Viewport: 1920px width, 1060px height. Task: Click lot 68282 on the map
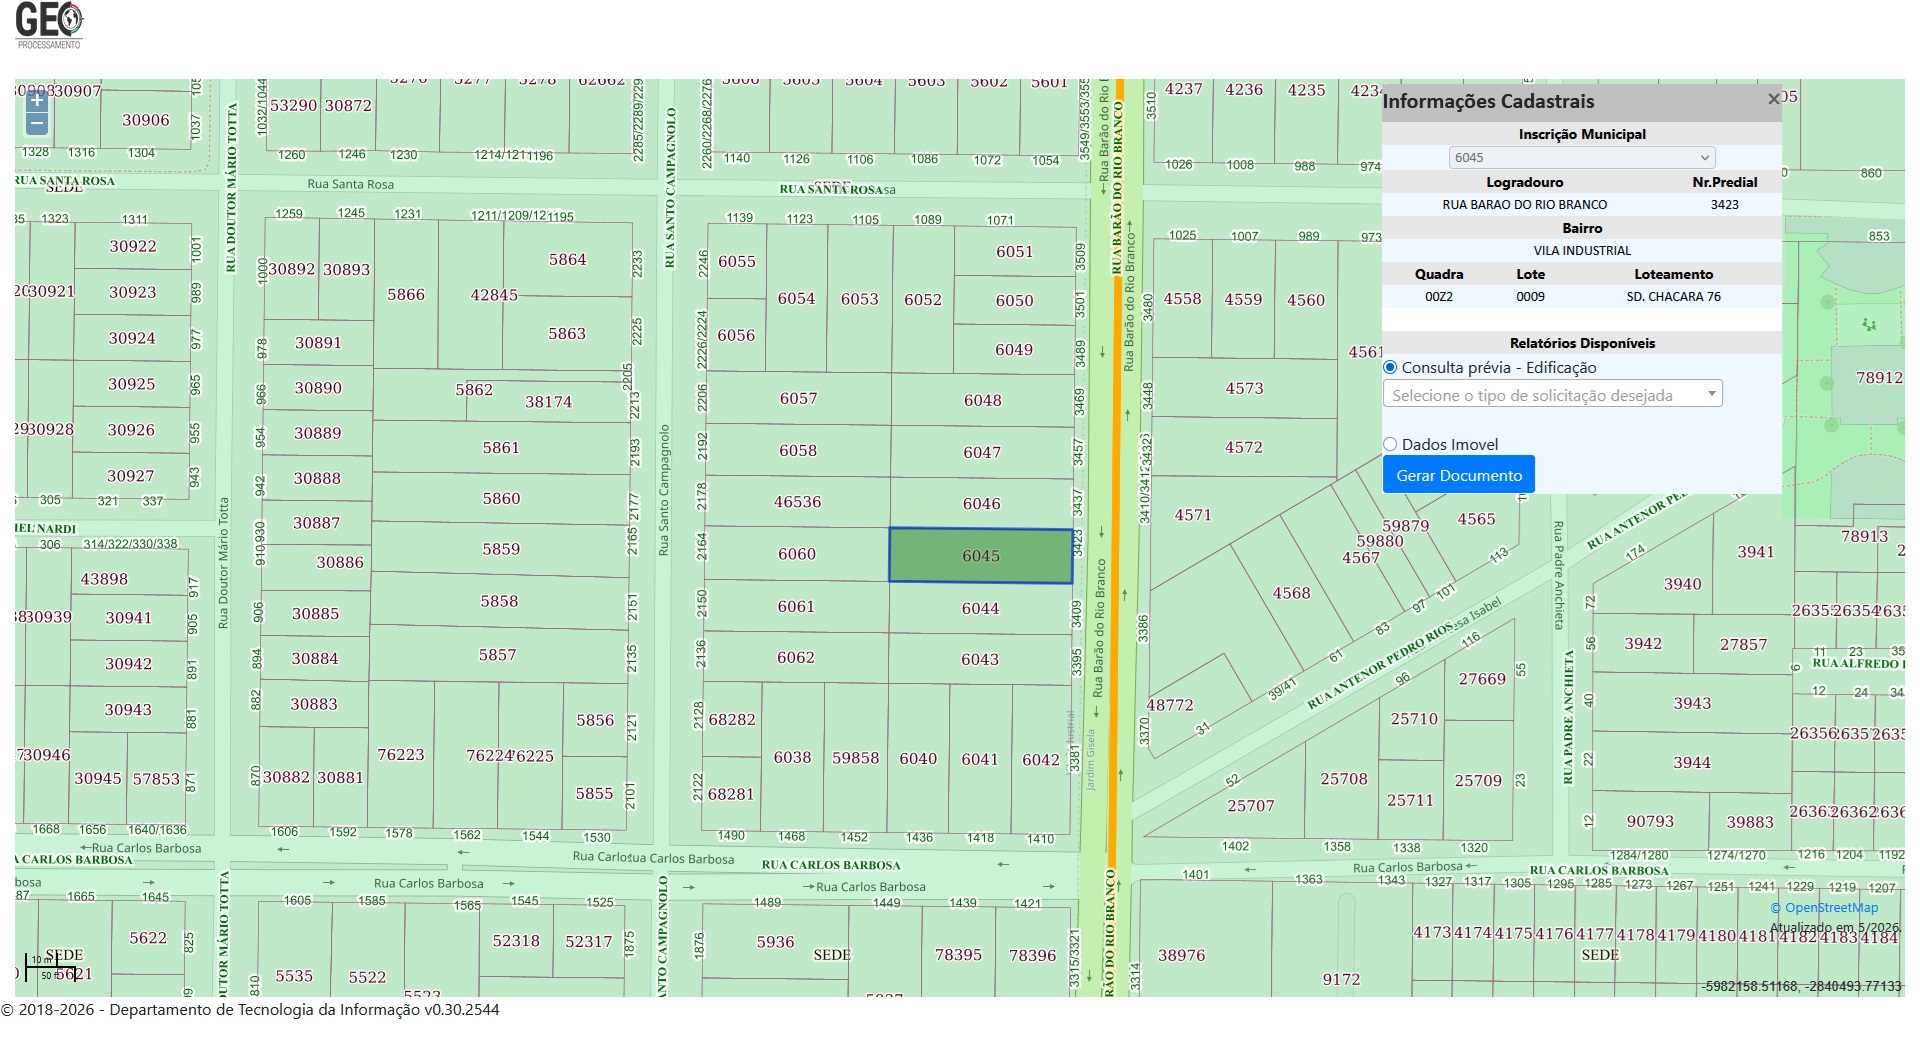(732, 719)
